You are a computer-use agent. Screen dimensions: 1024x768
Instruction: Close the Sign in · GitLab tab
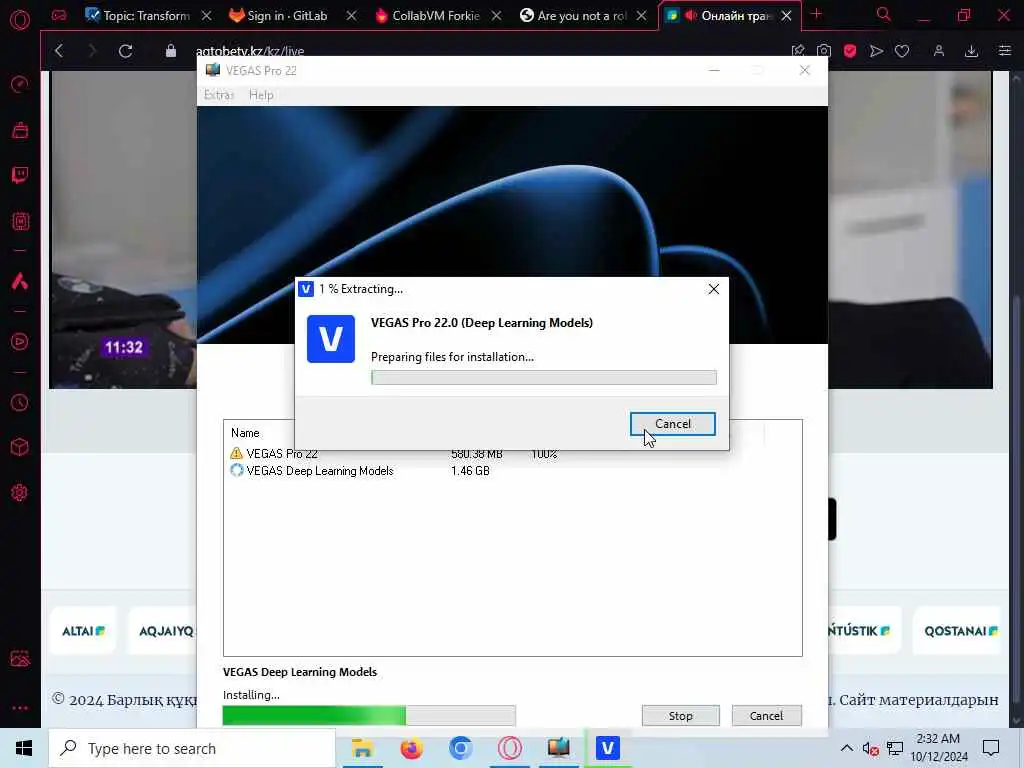(x=351, y=16)
